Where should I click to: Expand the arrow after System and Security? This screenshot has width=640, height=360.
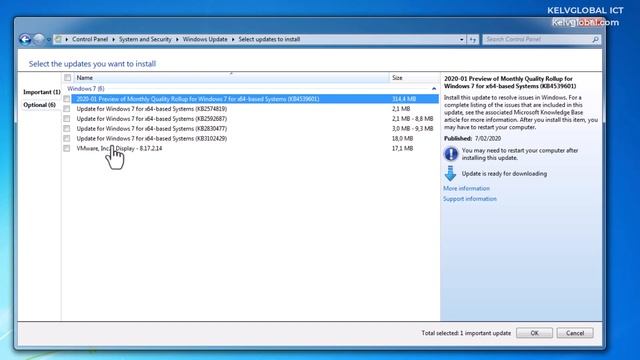pos(177,39)
